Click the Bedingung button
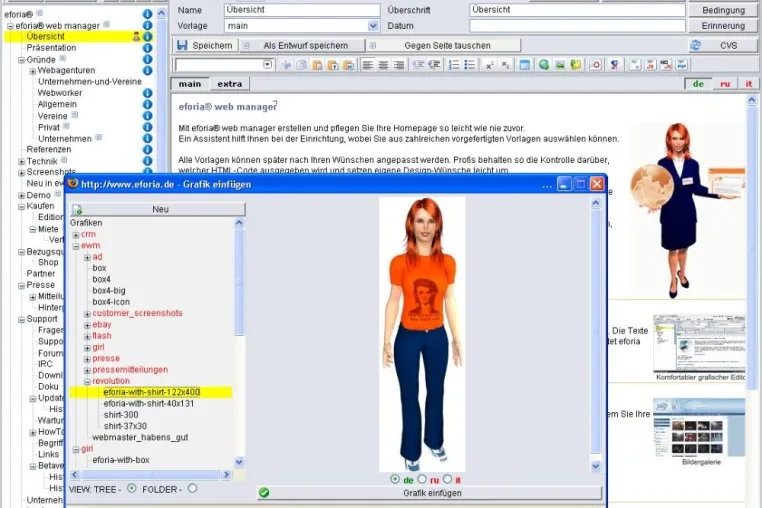 (x=723, y=10)
